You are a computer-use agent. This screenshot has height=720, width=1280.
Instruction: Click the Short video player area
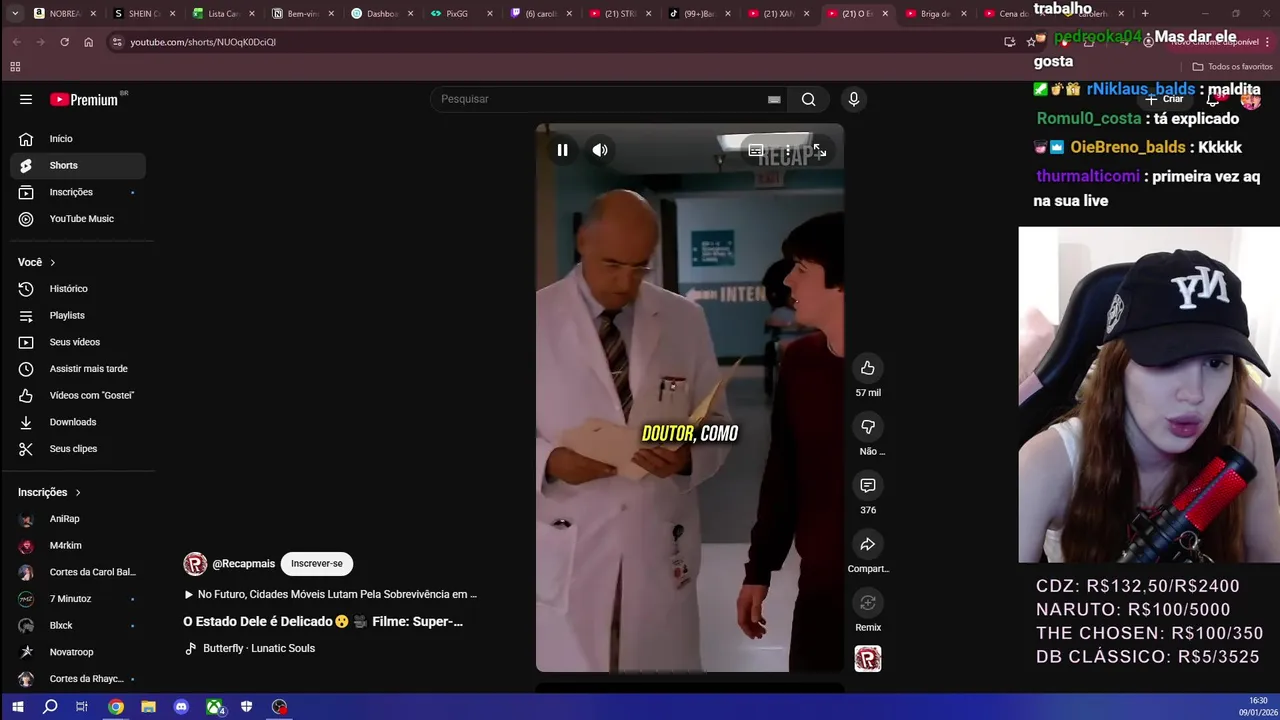(690, 398)
